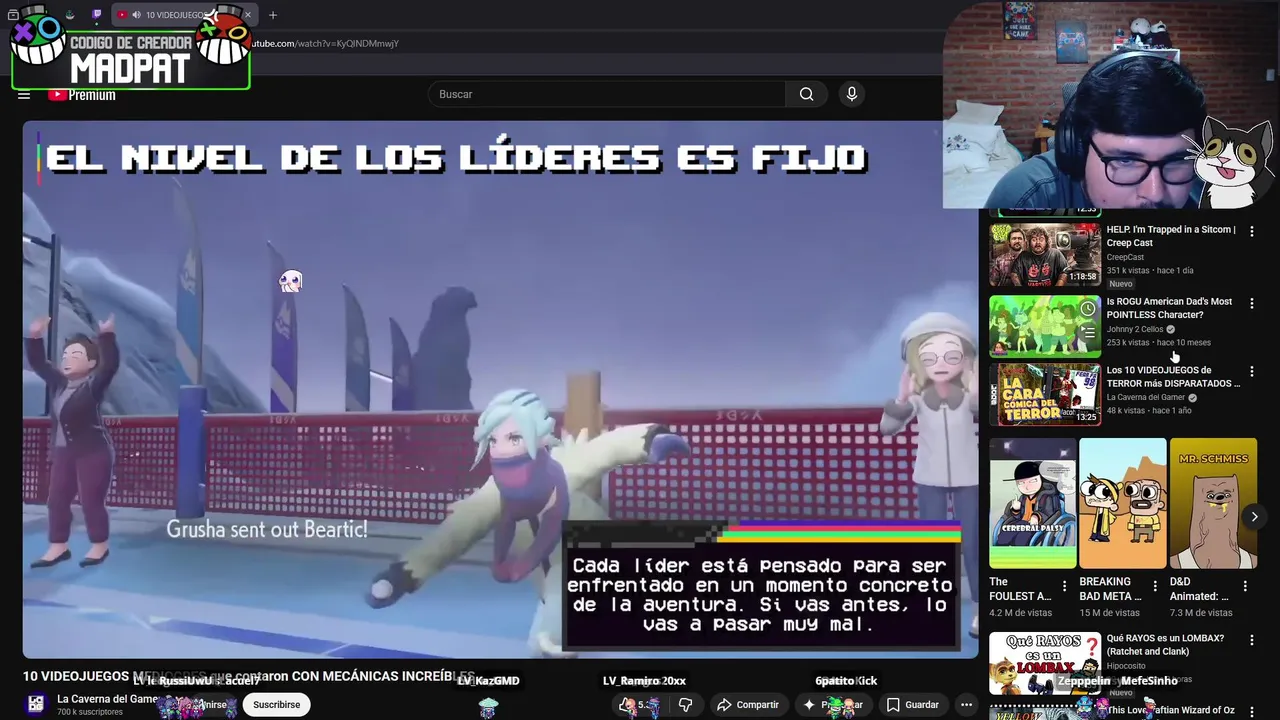Open options menu for CreepCast video
Screen dimensions: 1280x720
coord(1251,232)
